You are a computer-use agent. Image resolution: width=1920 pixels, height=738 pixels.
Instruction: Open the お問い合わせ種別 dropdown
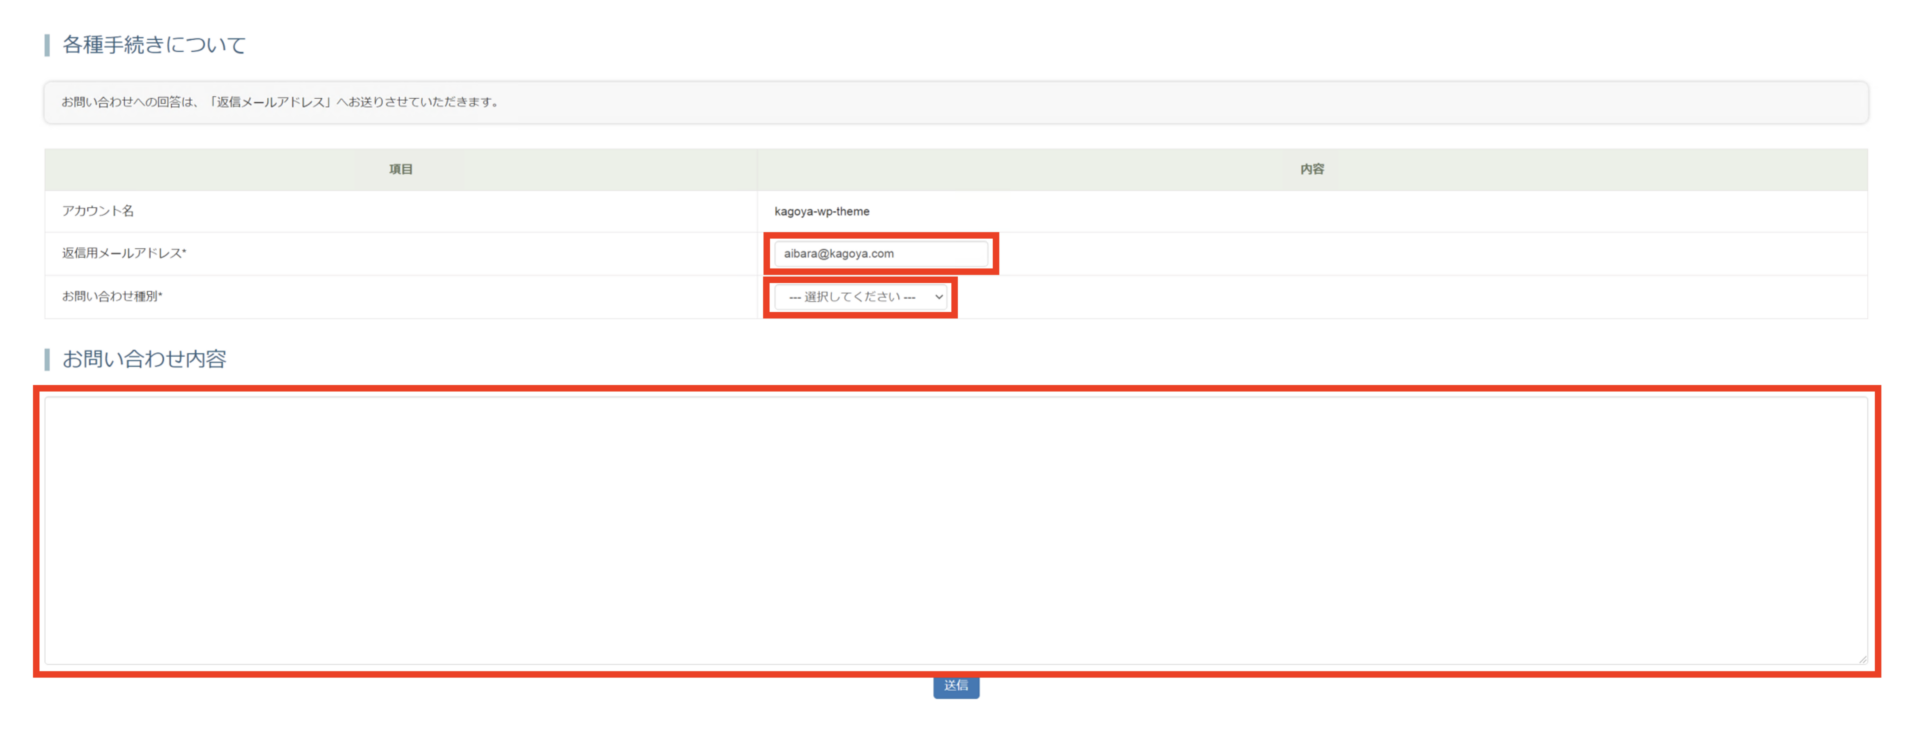(x=860, y=297)
